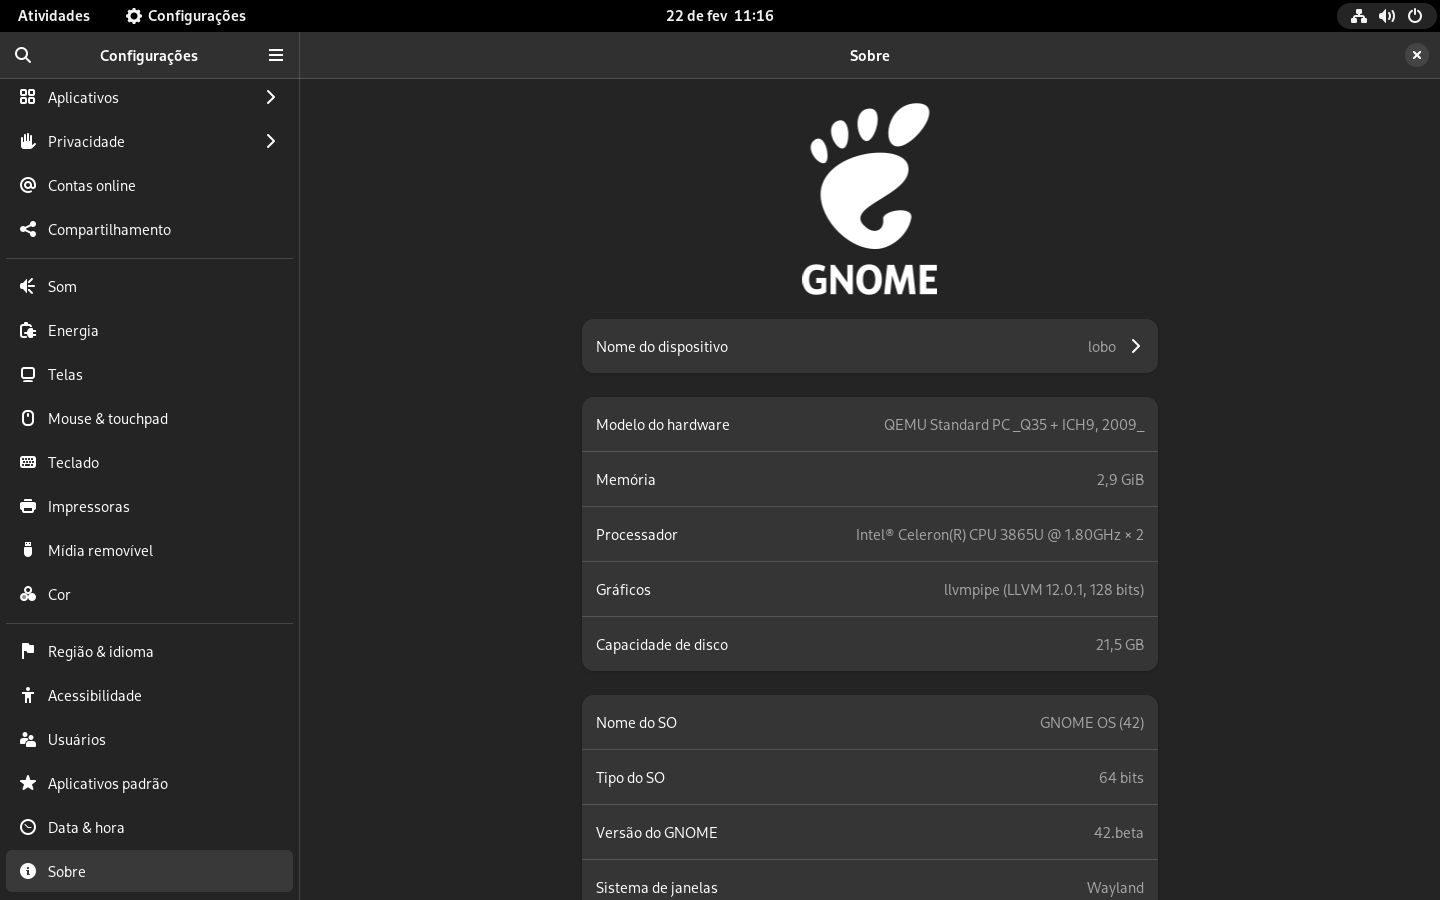
Task: Click the gear icon beside Configurações in top bar
Action: (x=134, y=16)
